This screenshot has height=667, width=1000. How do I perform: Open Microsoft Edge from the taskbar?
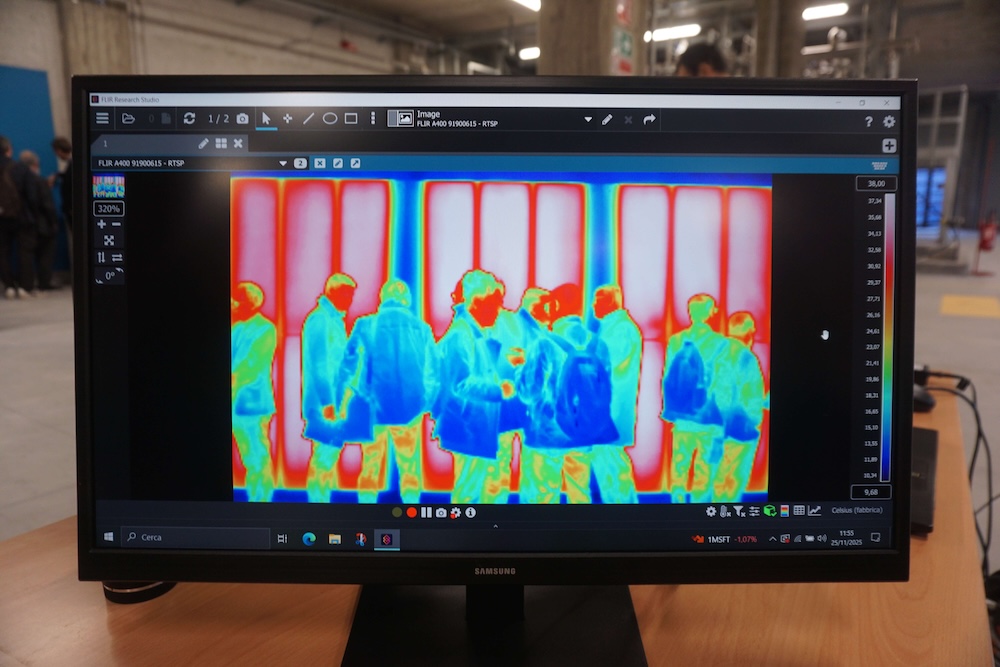coord(309,539)
